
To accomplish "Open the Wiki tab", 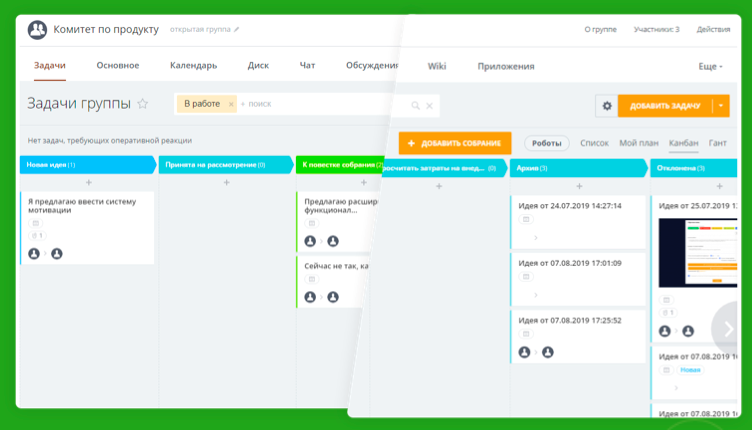I will coord(437,67).
